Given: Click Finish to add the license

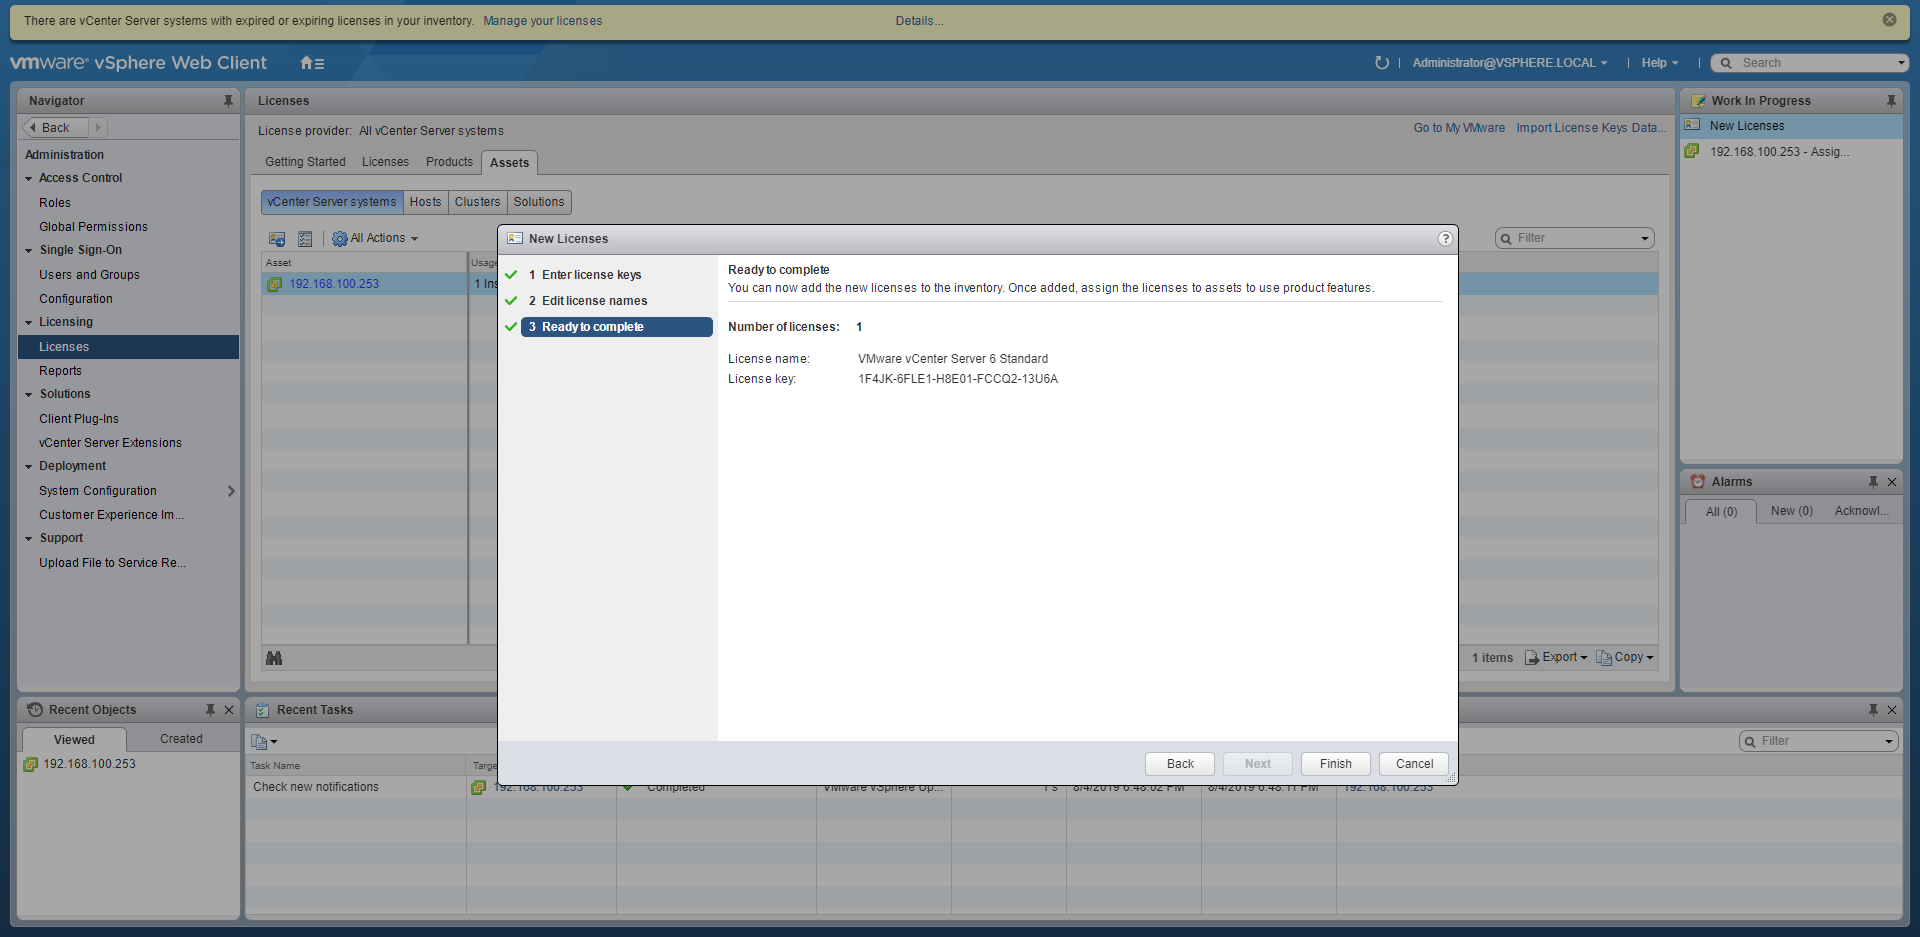Looking at the screenshot, I should click(1335, 764).
